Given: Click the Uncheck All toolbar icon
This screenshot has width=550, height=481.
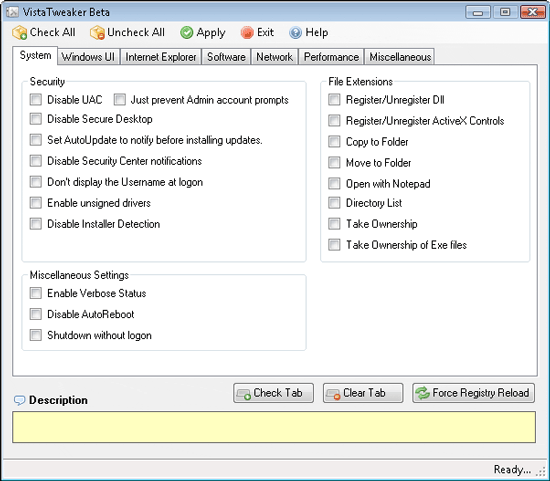Looking at the screenshot, I should pyautogui.click(x=97, y=33).
